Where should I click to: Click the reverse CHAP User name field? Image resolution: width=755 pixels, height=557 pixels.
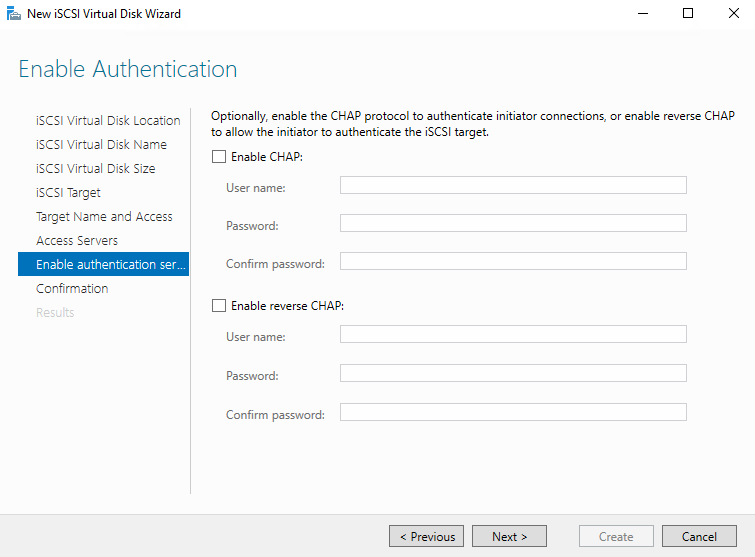513,334
